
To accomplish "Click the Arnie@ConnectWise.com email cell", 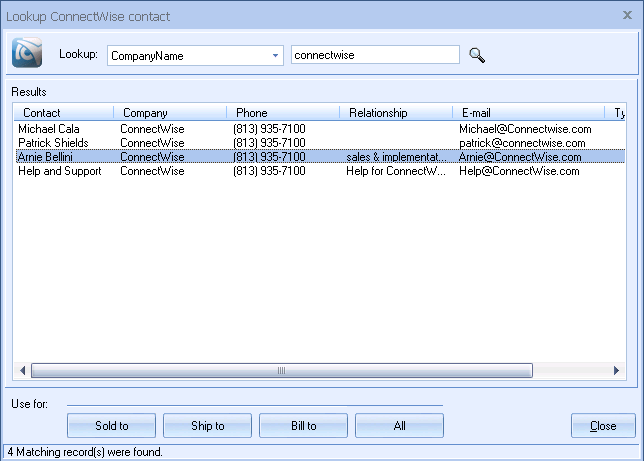I will tap(520, 157).
